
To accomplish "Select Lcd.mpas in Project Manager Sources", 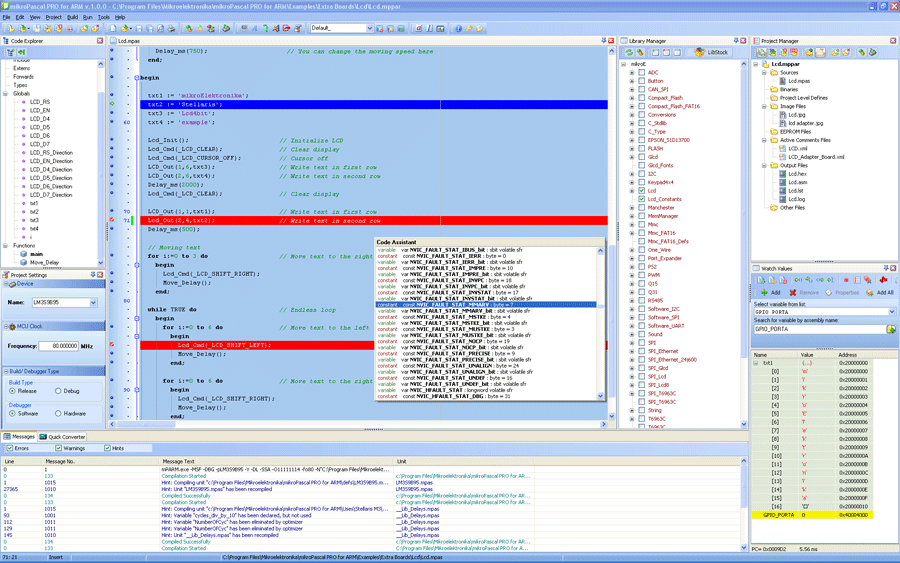I will pyautogui.click(x=798, y=81).
